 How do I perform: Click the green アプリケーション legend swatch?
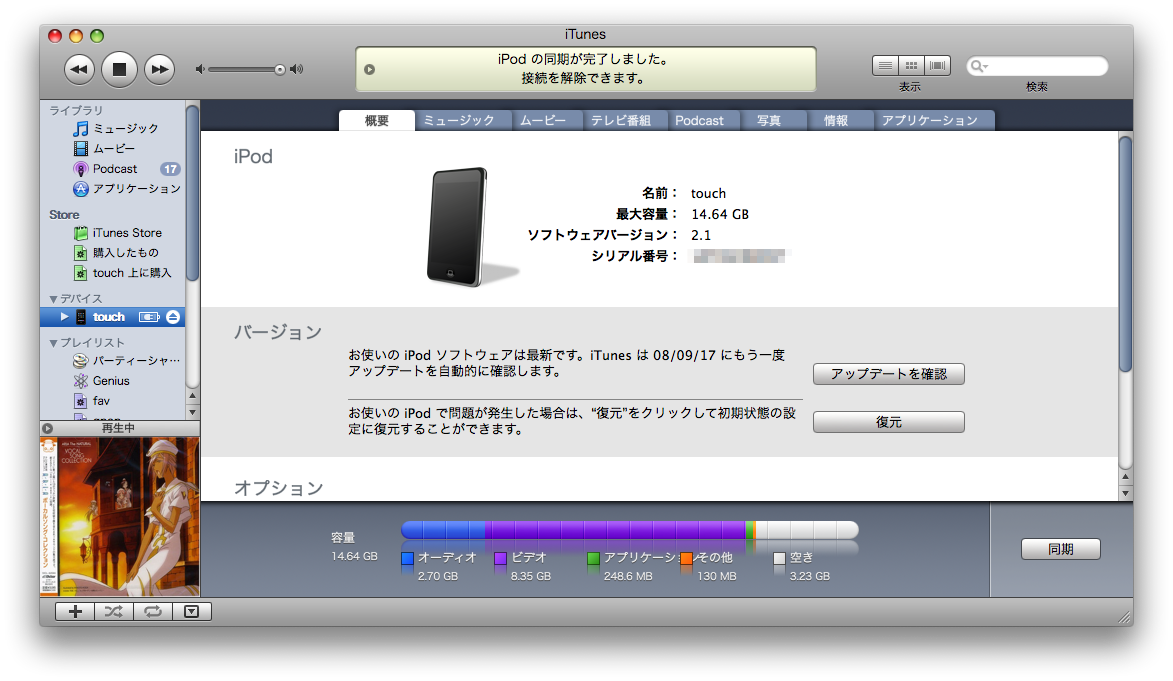click(593, 558)
